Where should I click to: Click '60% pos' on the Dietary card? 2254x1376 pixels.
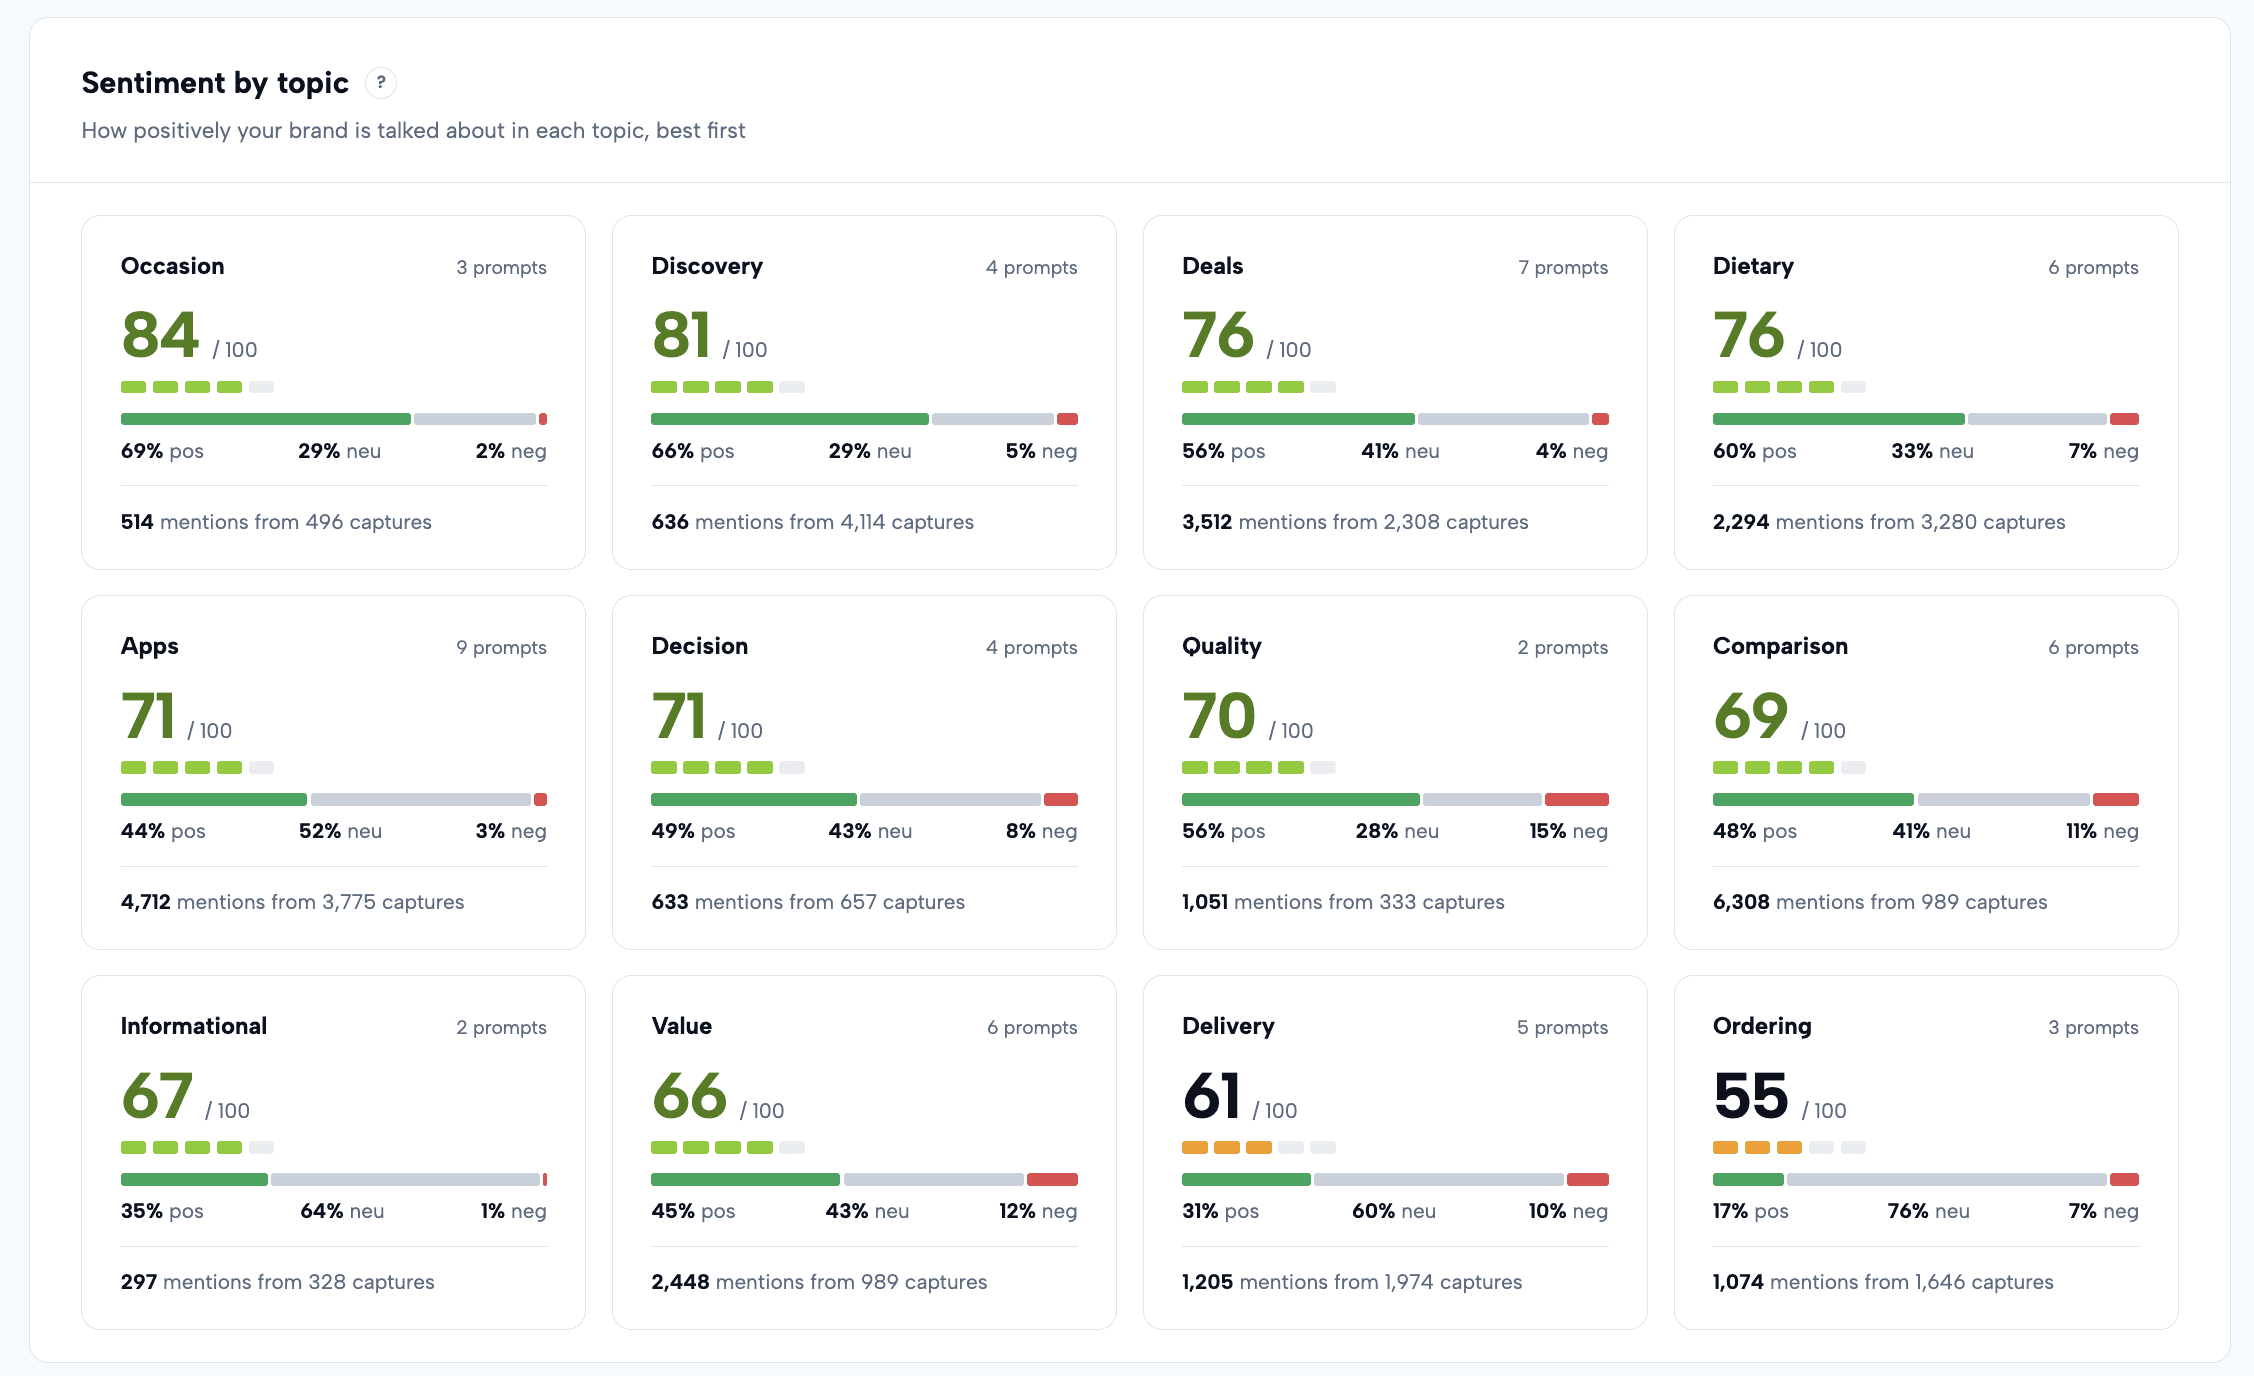point(1754,451)
